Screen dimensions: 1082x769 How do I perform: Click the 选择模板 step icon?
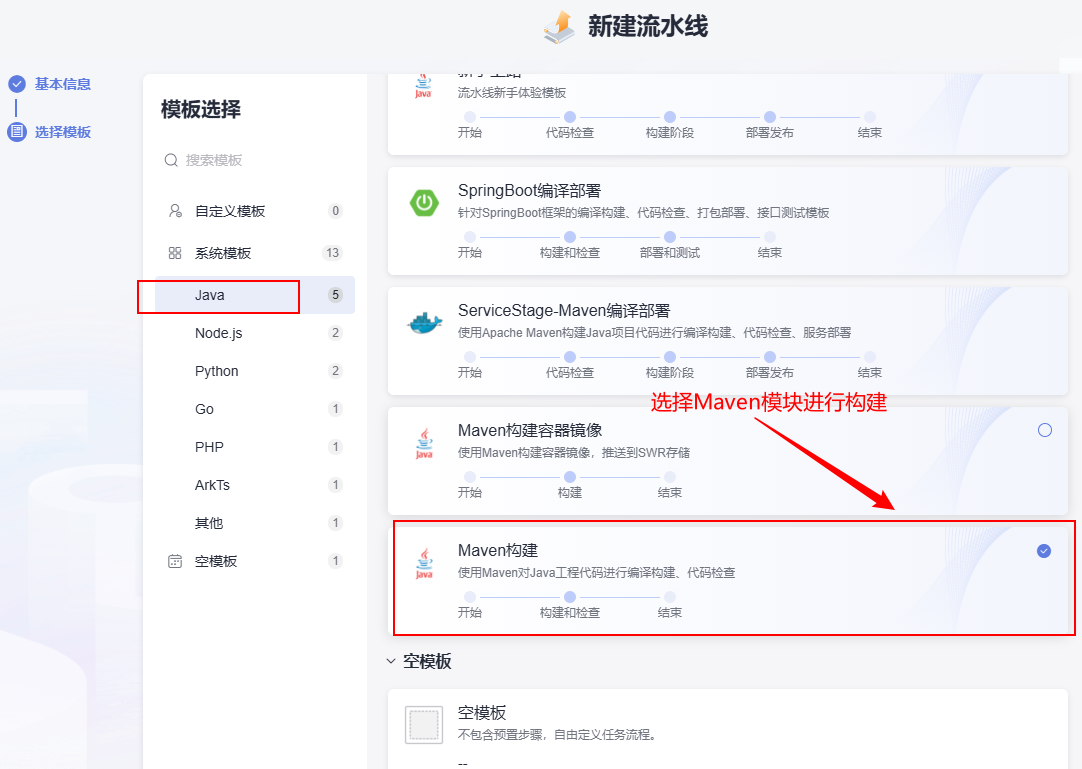17,132
